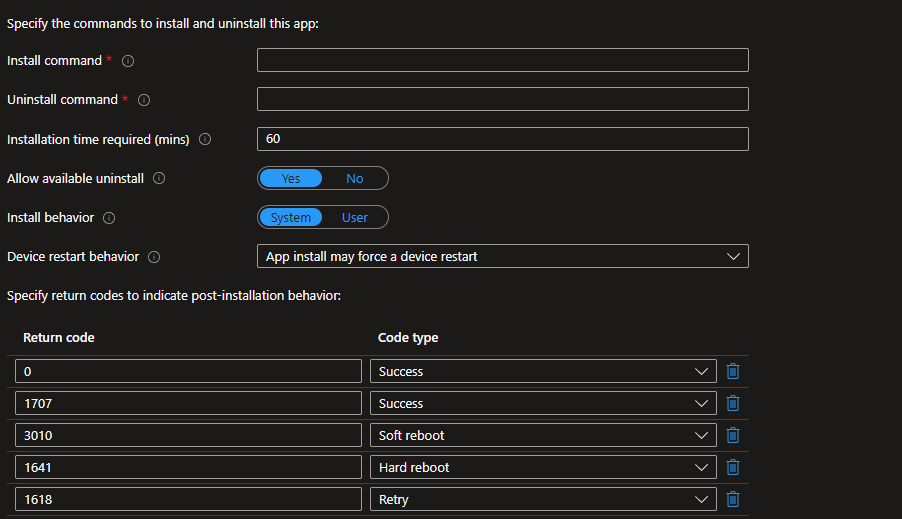This screenshot has width=902, height=519.
Task: Click the return code 3010 input field
Action: (x=188, y=436)
